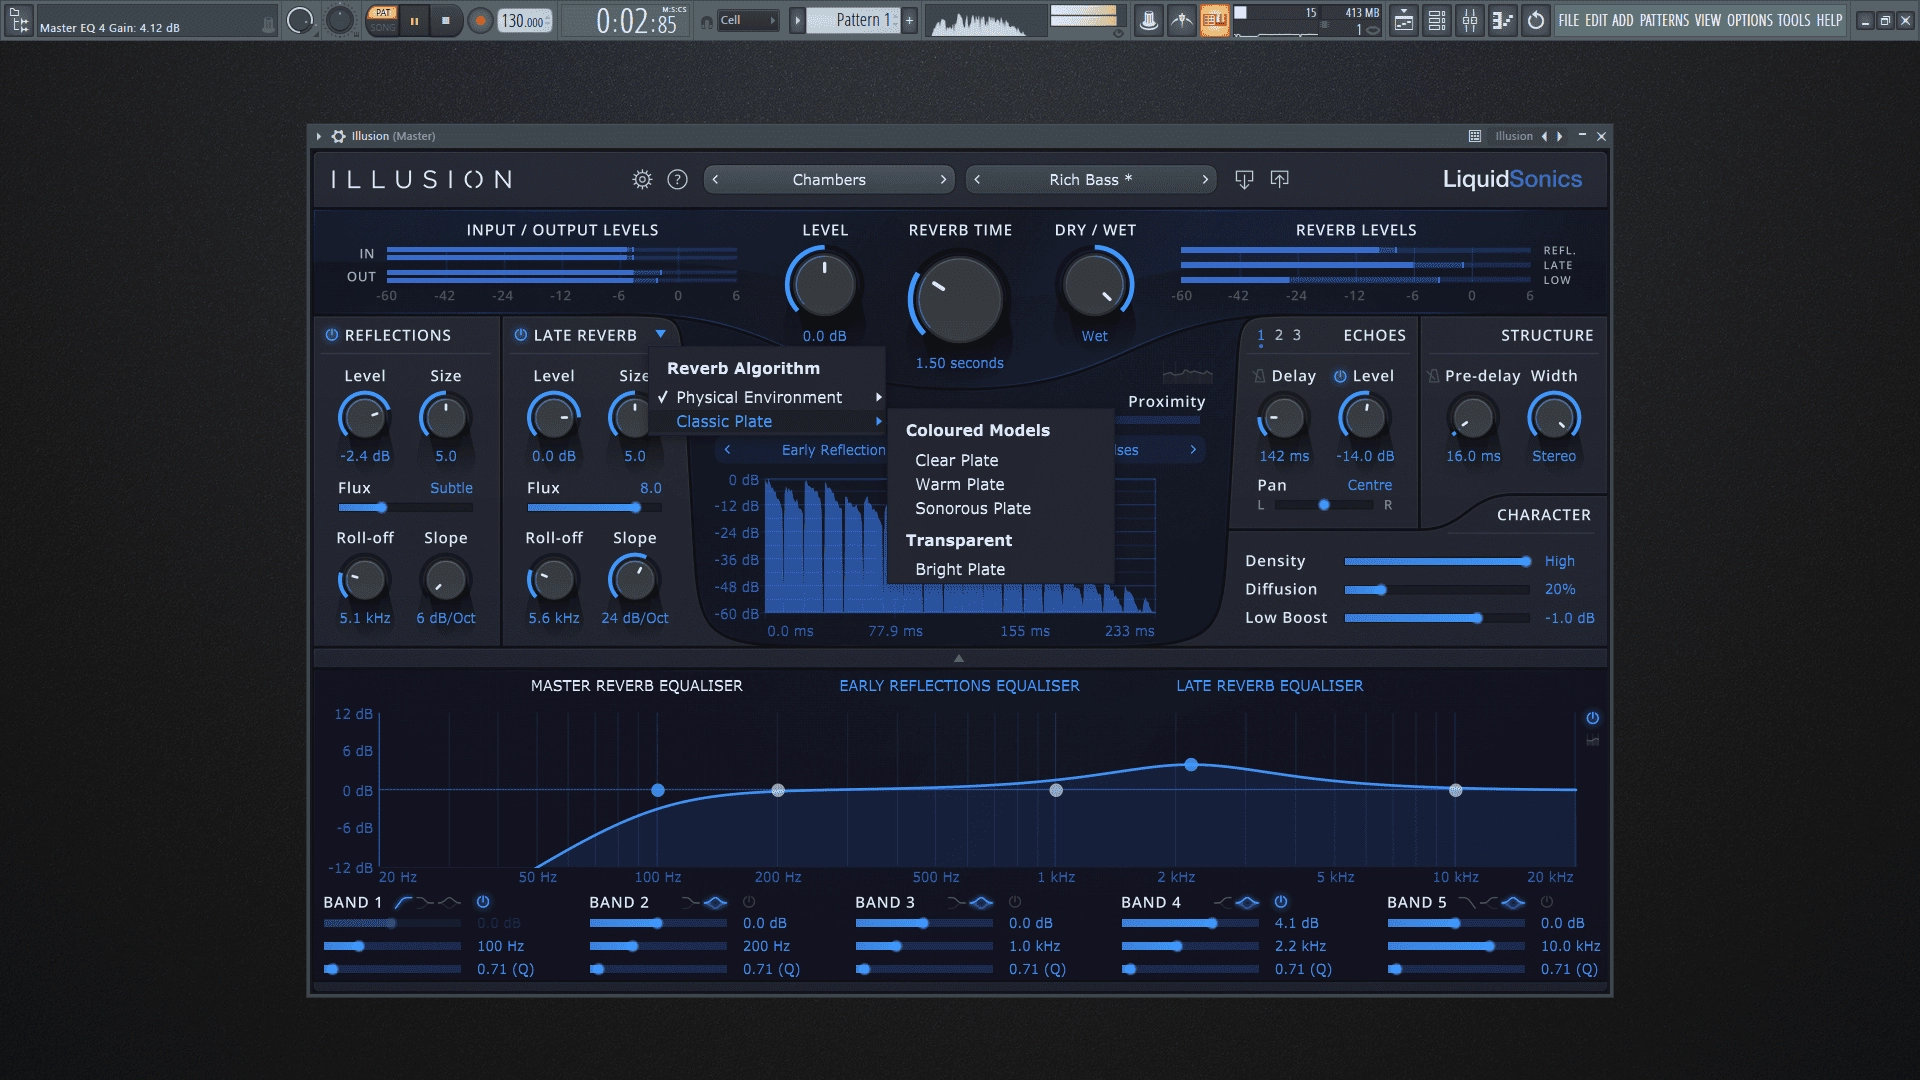1920x1080 pixels.
Task: Select Echoes tap 2
Action: tap(1278, 335)
